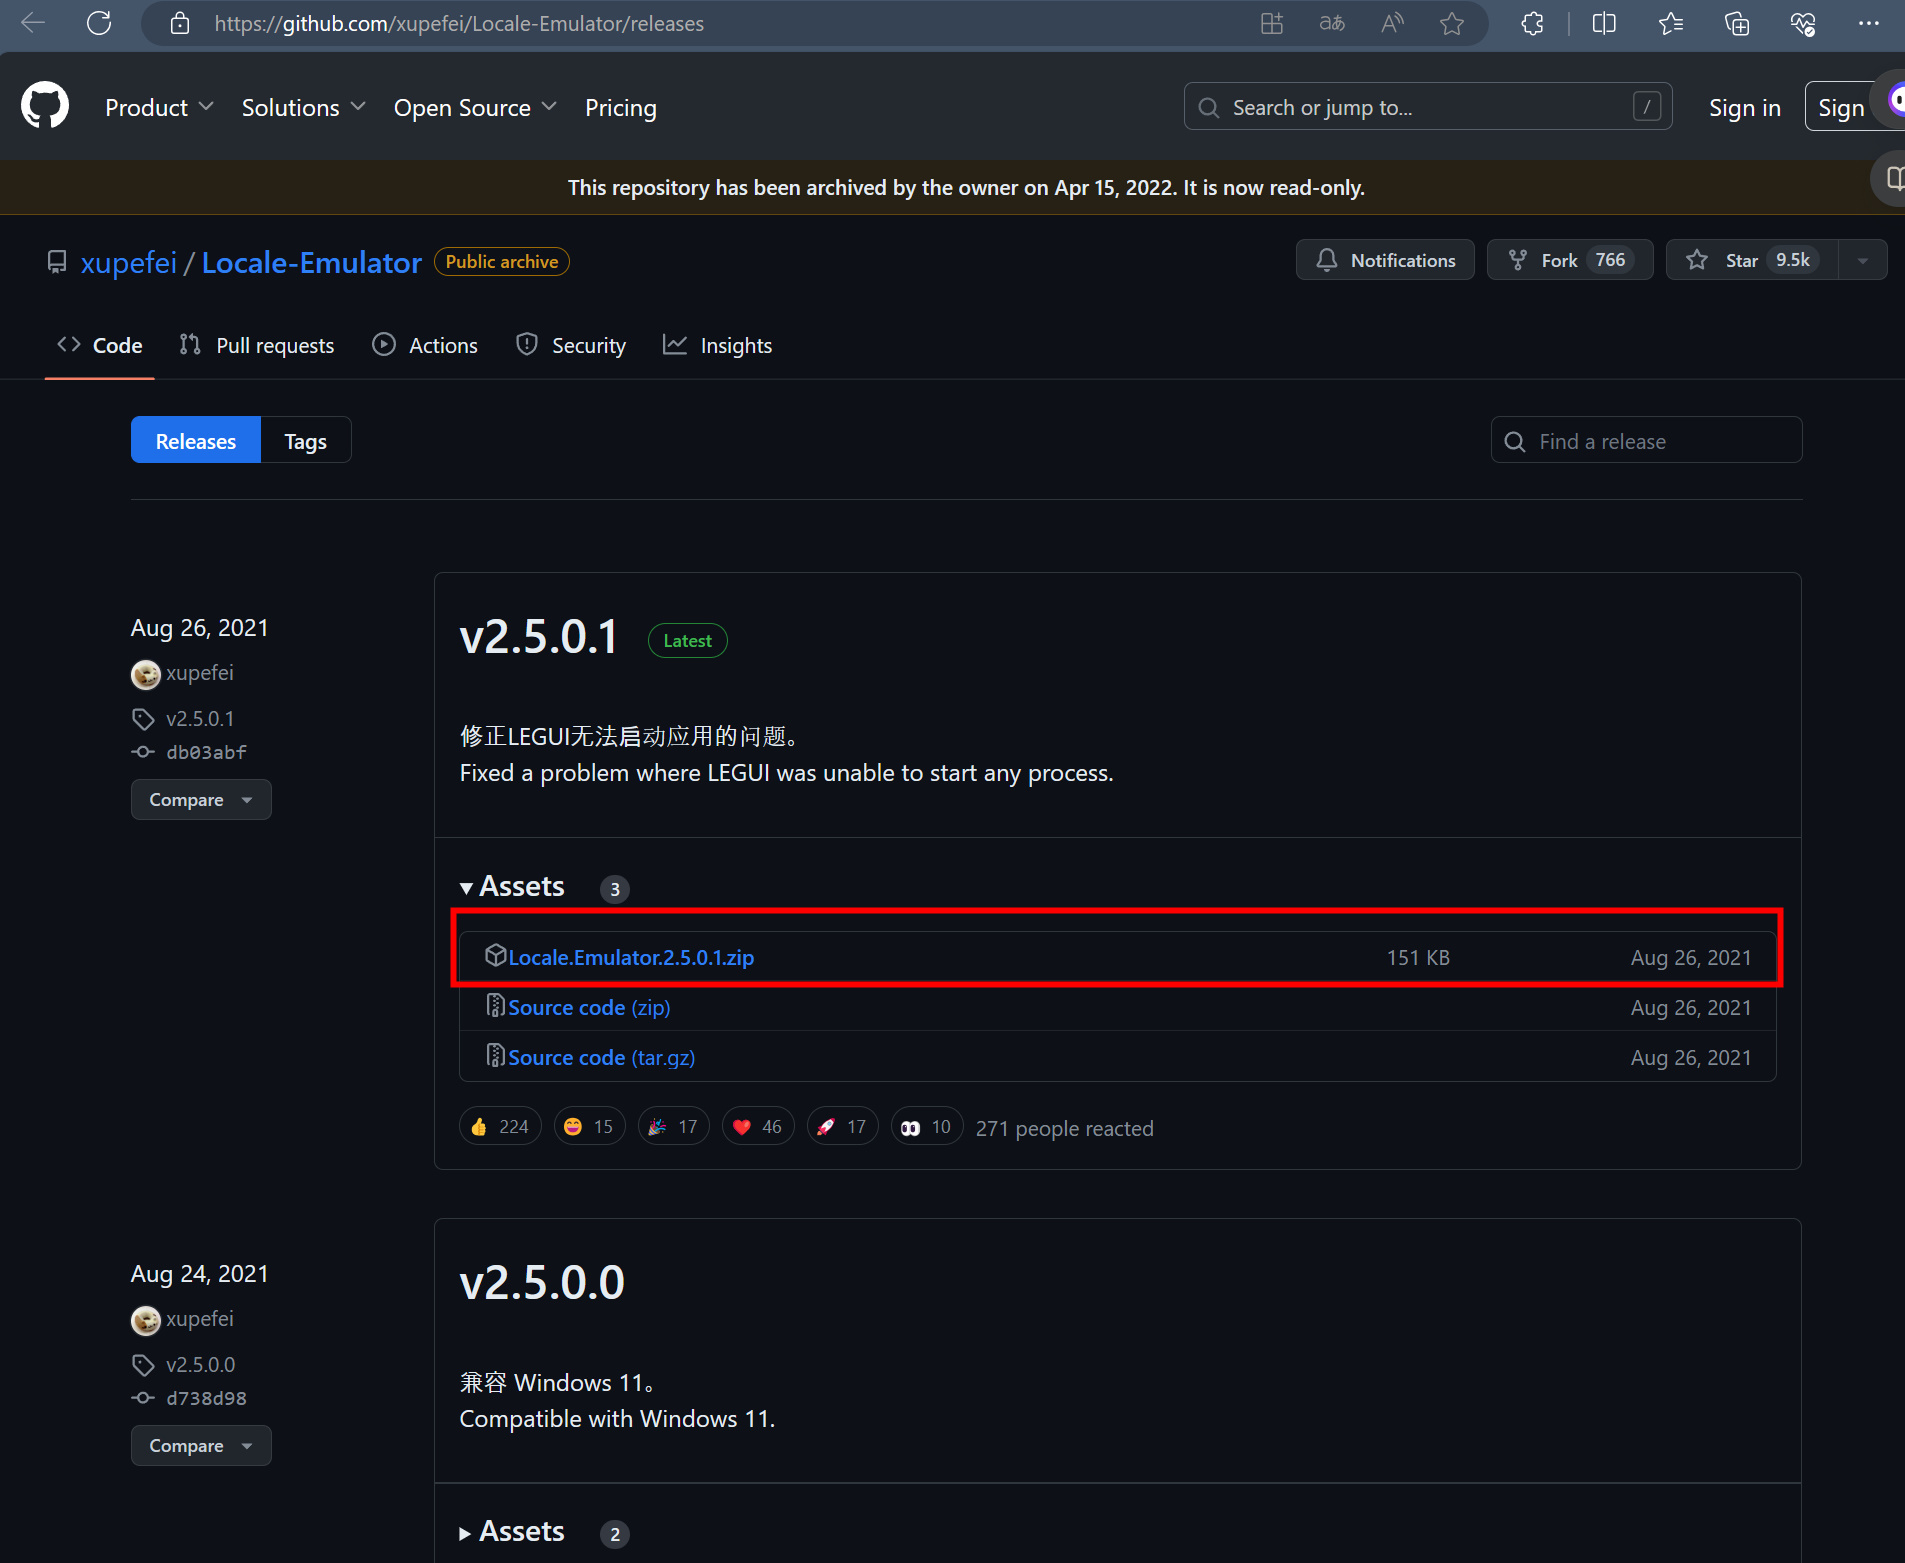Click the apps grid icon in address bar
This screenshot has width=1905, height=1563.
tap(1272, 23)
